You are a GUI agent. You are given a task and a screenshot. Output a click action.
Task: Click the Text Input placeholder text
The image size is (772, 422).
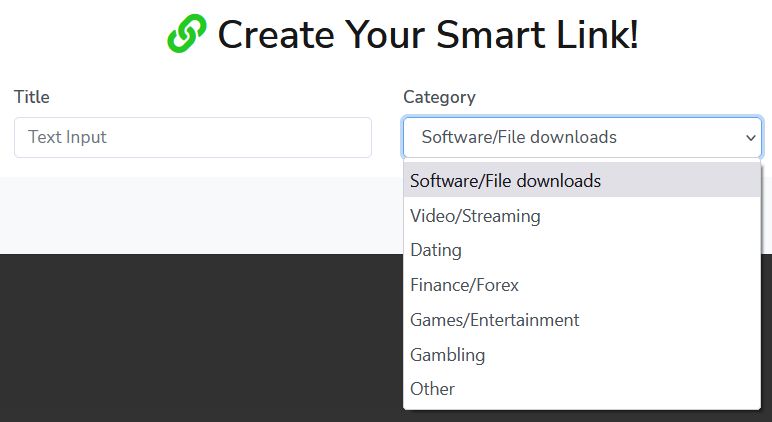click(x=67, y=137)
